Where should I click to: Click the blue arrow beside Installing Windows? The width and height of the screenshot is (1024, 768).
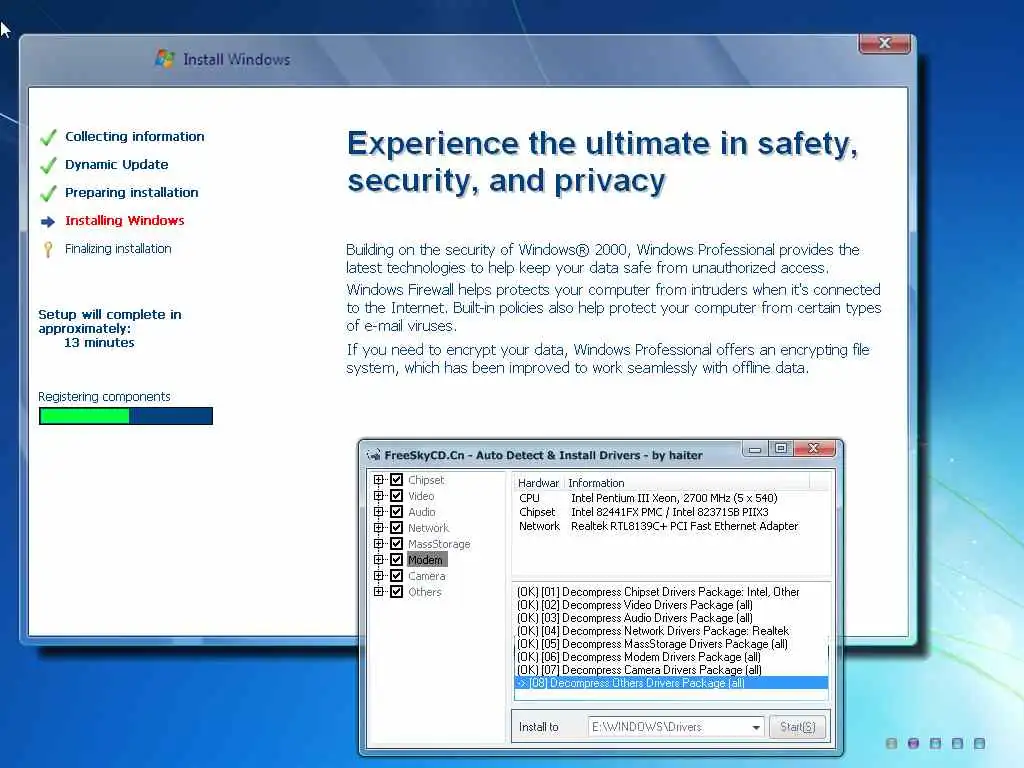(x=48, y=221)
